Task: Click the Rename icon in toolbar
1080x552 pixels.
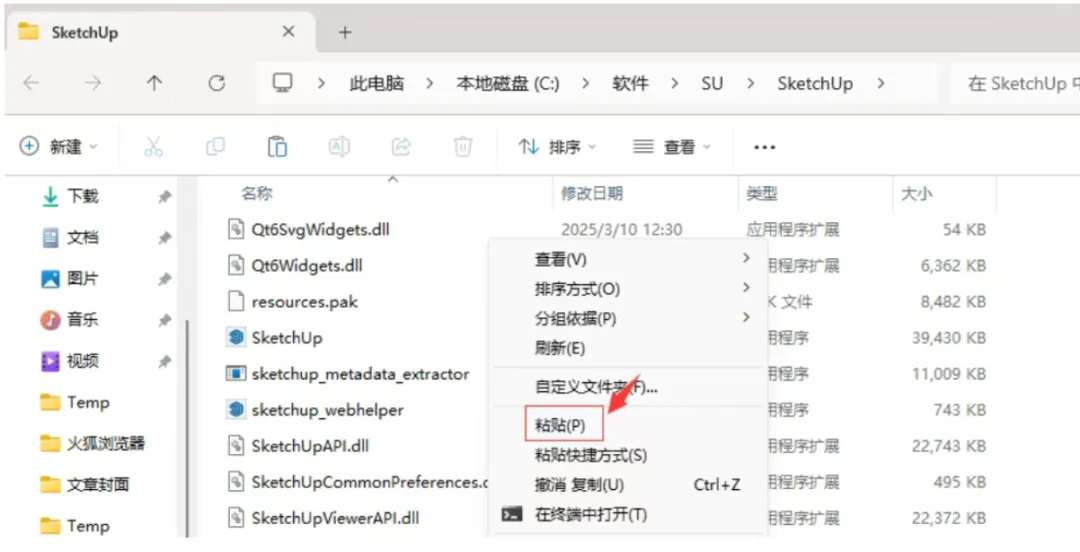Action: (339, 147)
